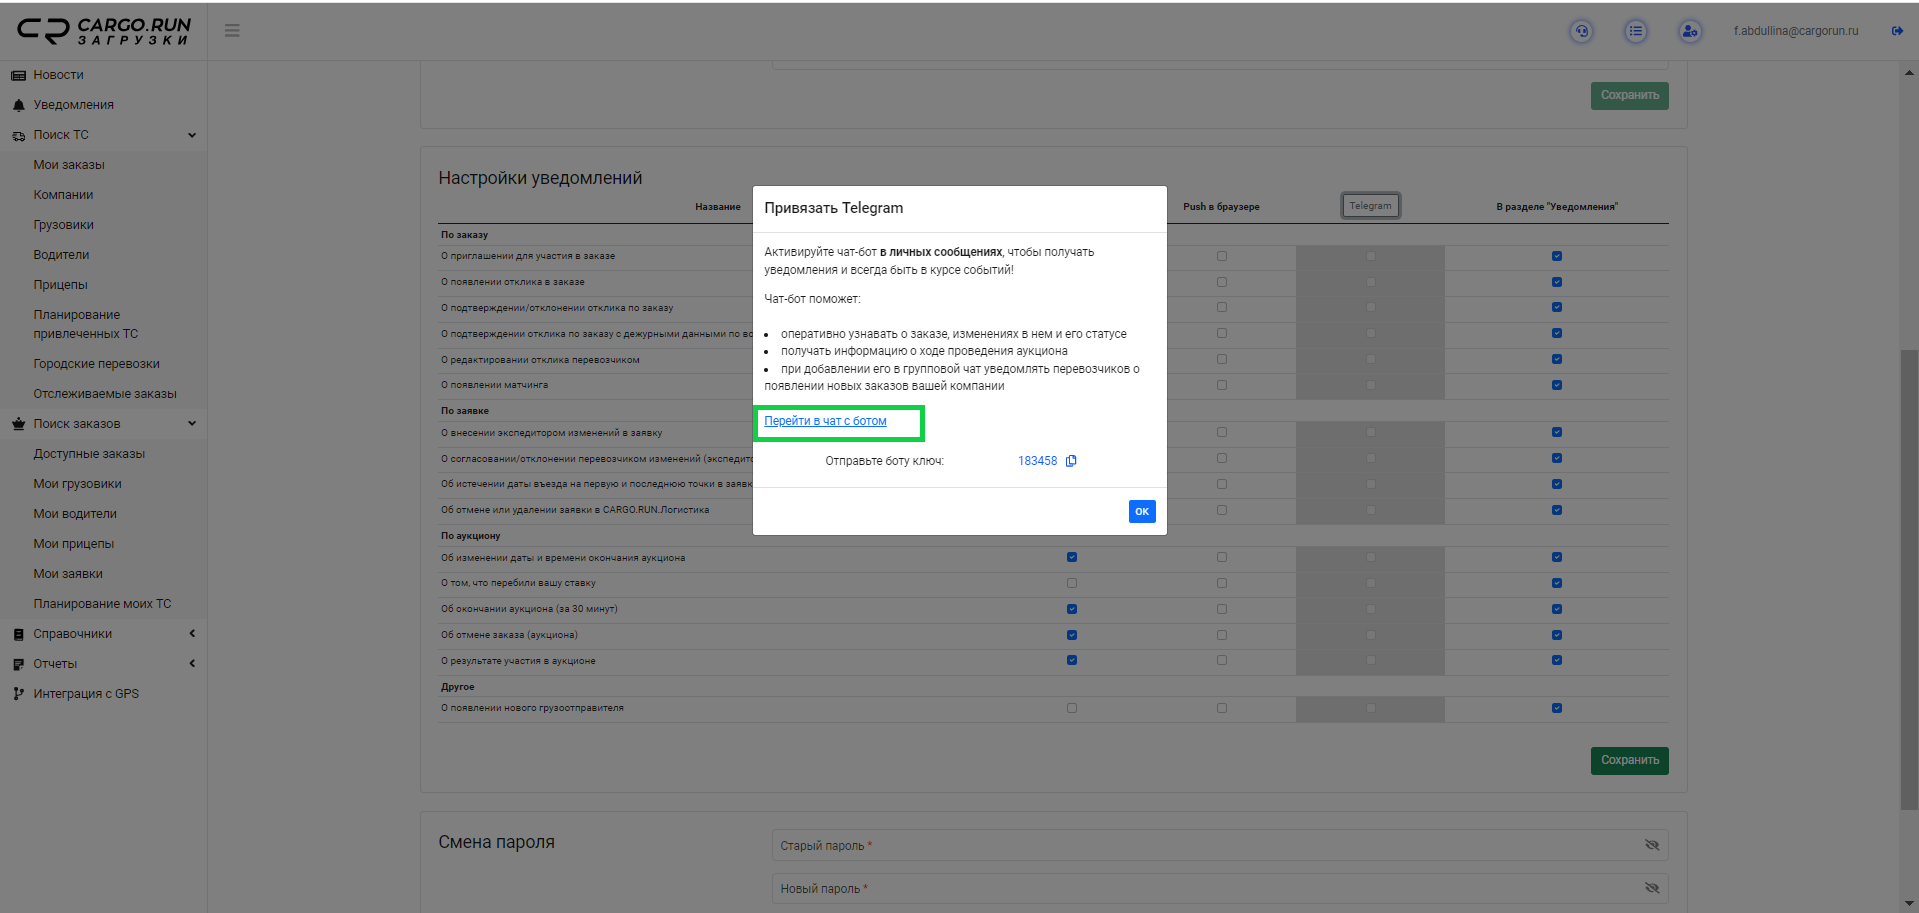Uncheck the box just left of Push in 'Об окончании аукциона' row
The image size is (1919, 913).
click(x=1072, y=609)
